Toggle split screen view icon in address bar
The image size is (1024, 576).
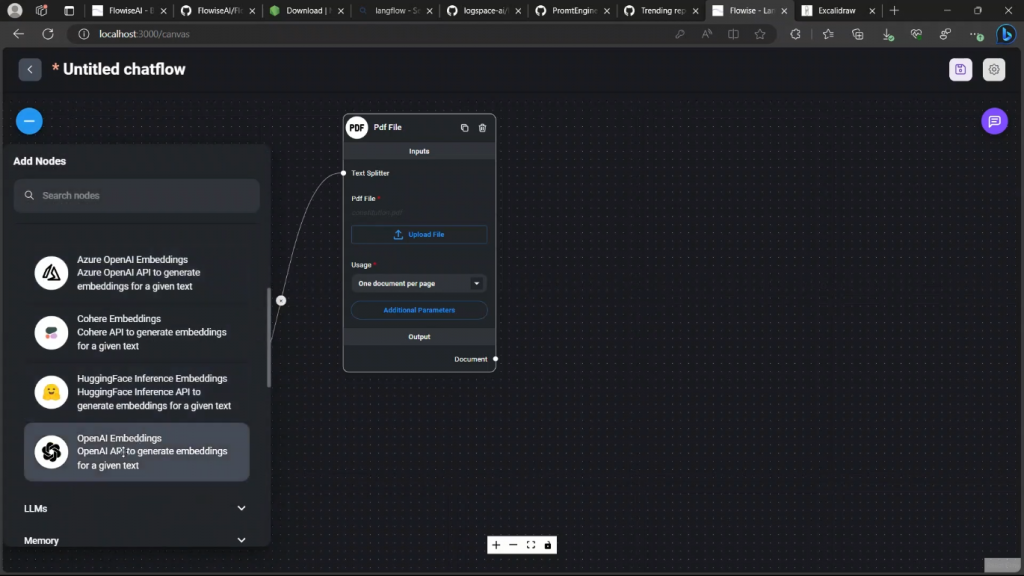pos(733,34)
